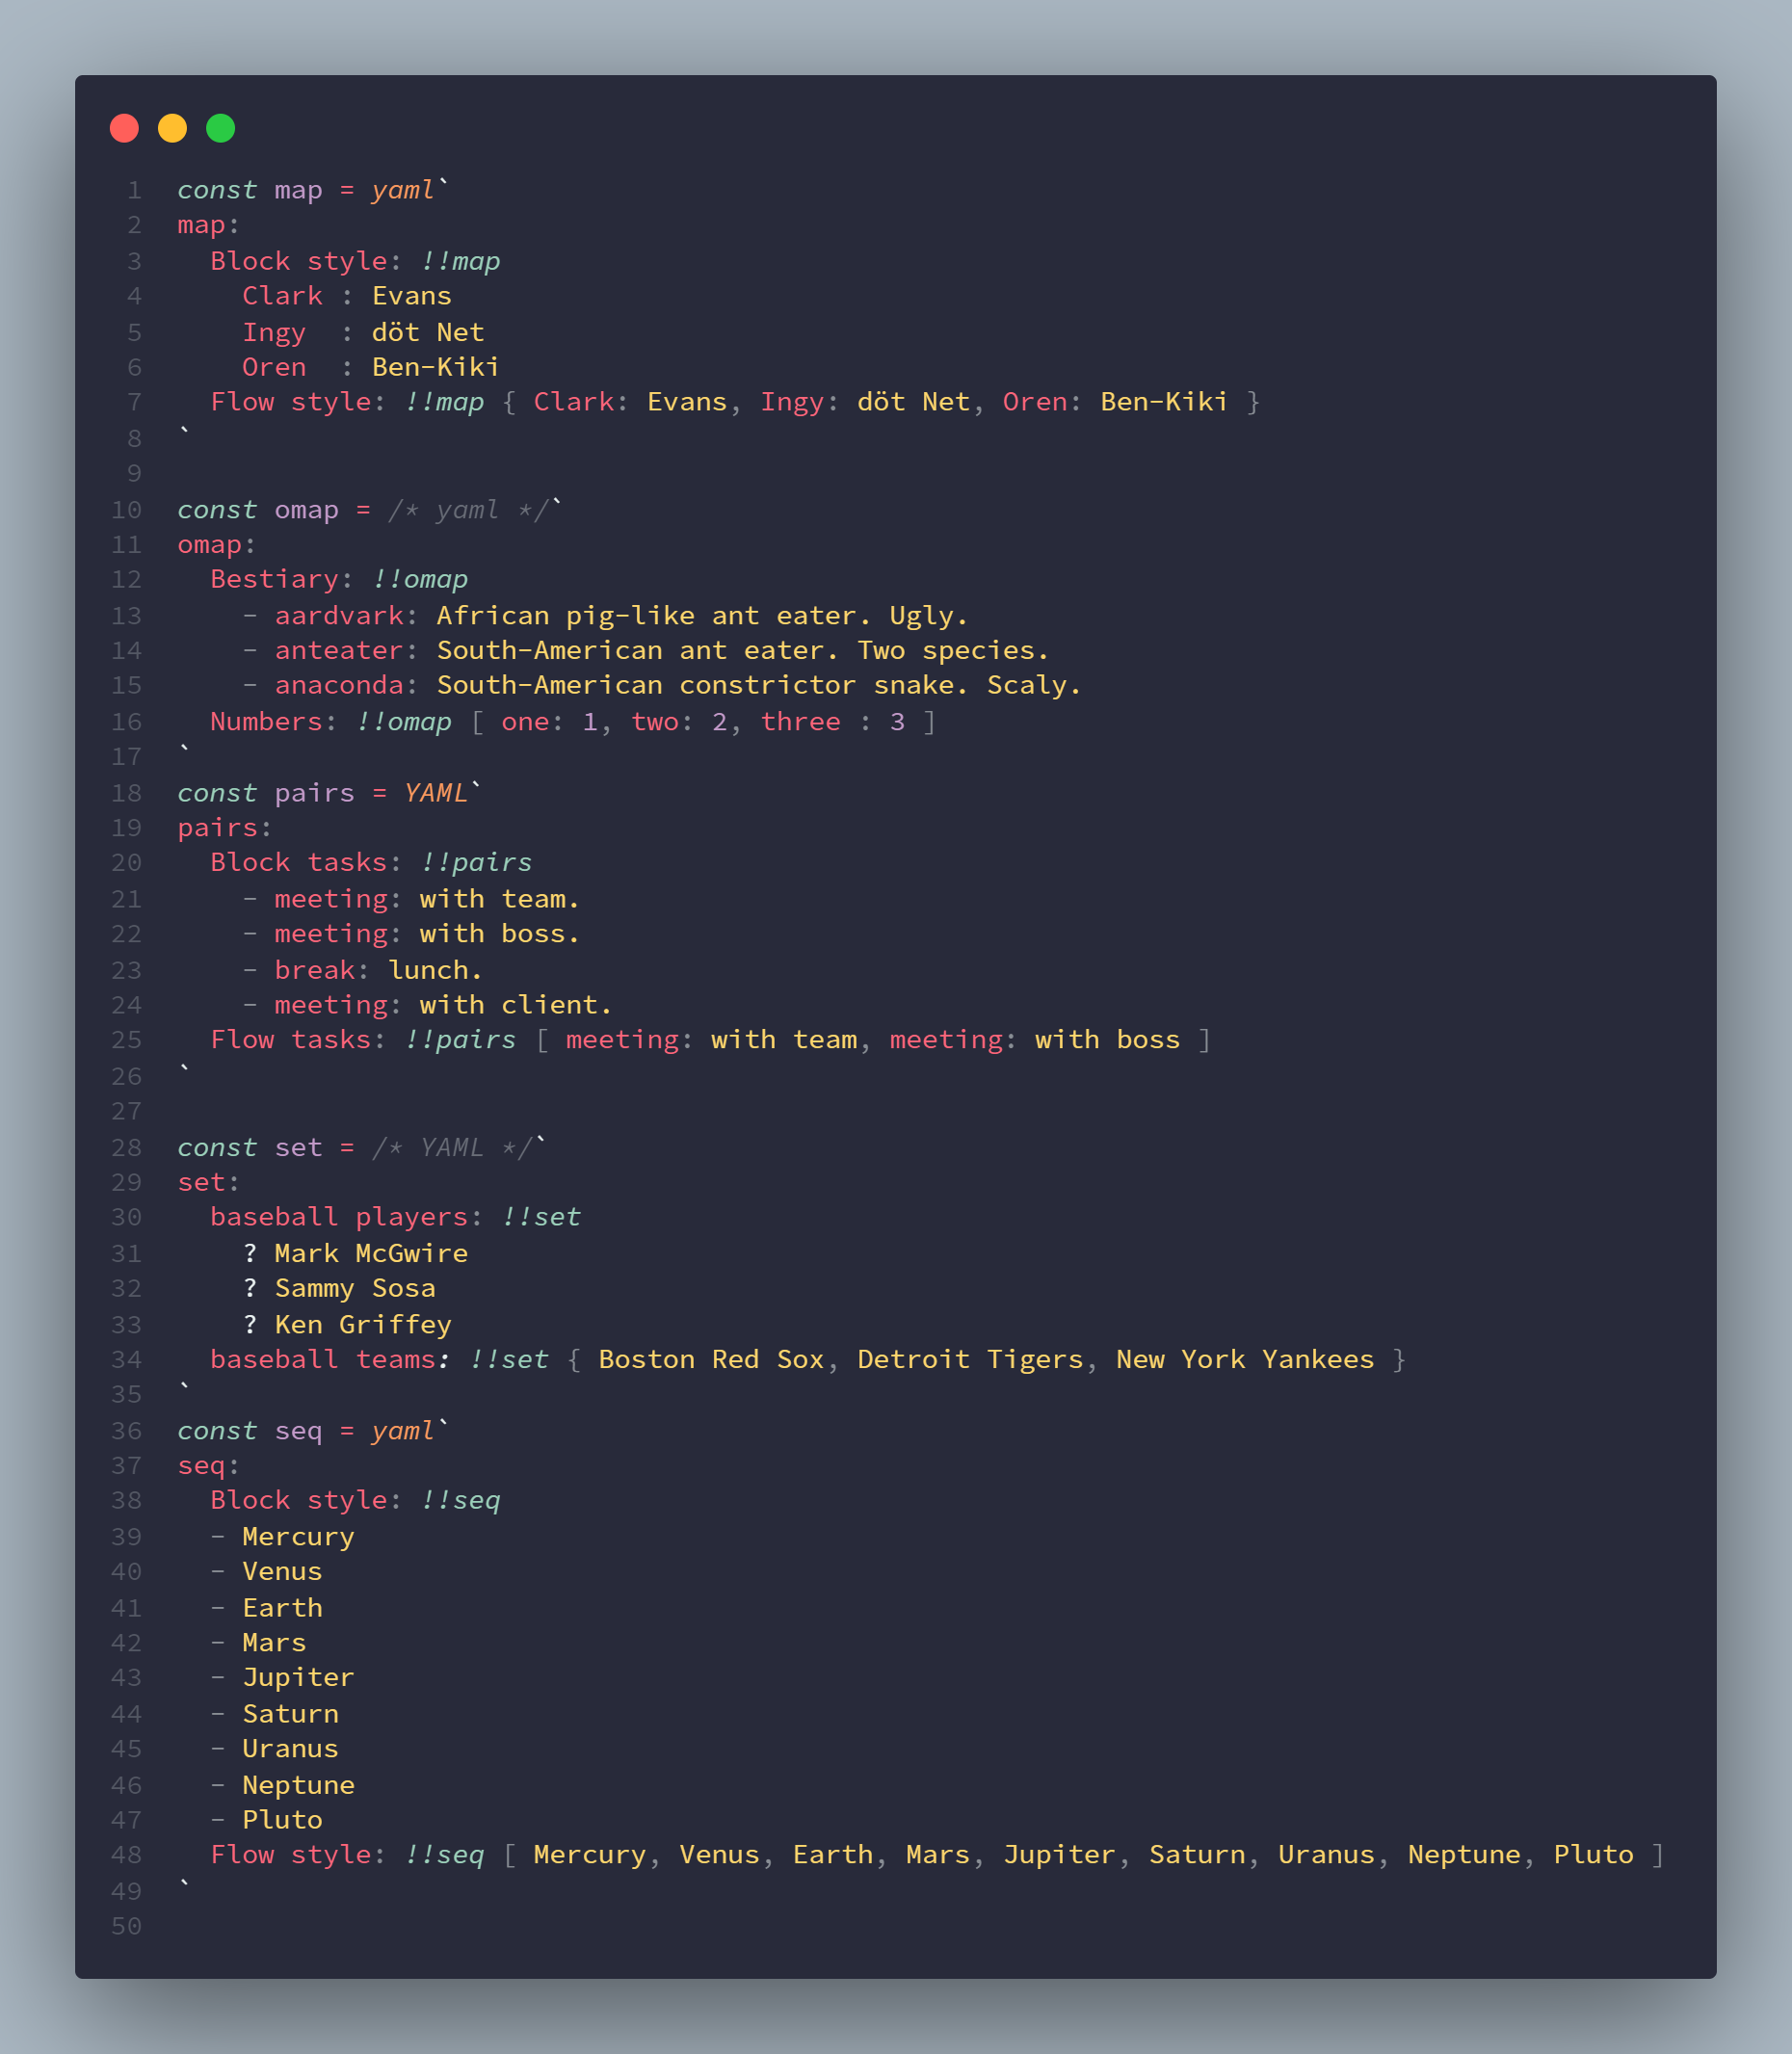Image resolution: width=1792 pixels, height=2054 pixels.
Task: Click 'Mars' on line 42
Action: [274, 1643]
